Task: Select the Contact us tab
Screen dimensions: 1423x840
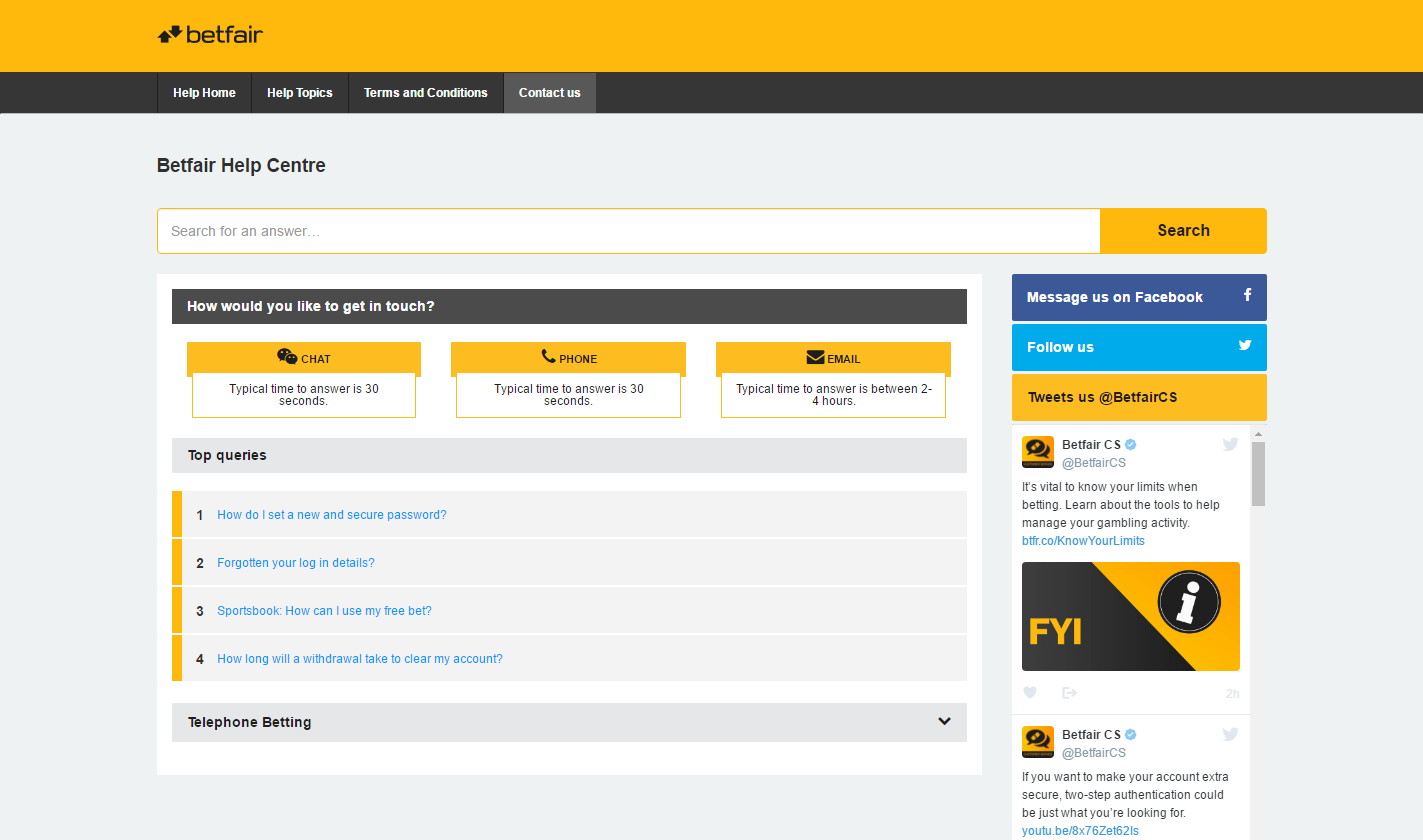Action: point(549,93)
